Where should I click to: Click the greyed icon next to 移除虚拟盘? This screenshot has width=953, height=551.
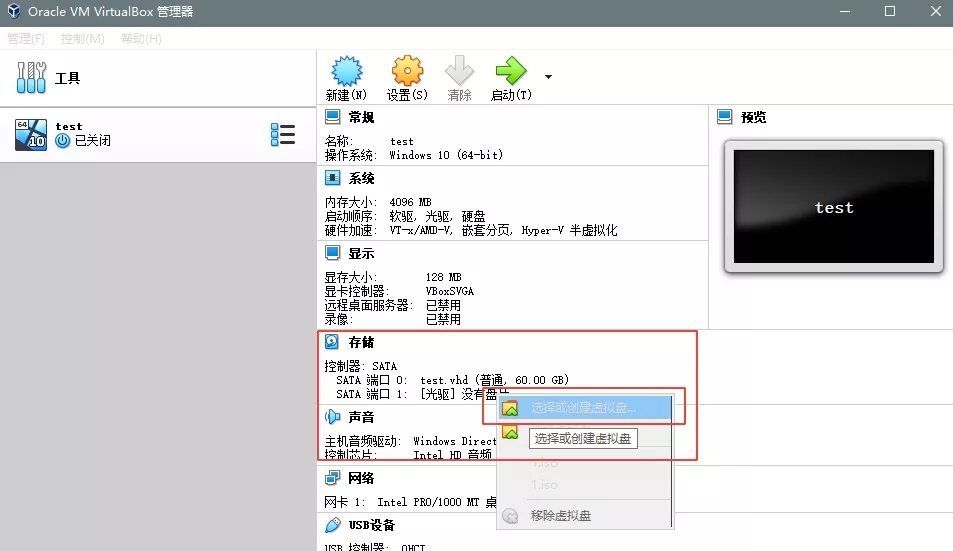[511, 516]
